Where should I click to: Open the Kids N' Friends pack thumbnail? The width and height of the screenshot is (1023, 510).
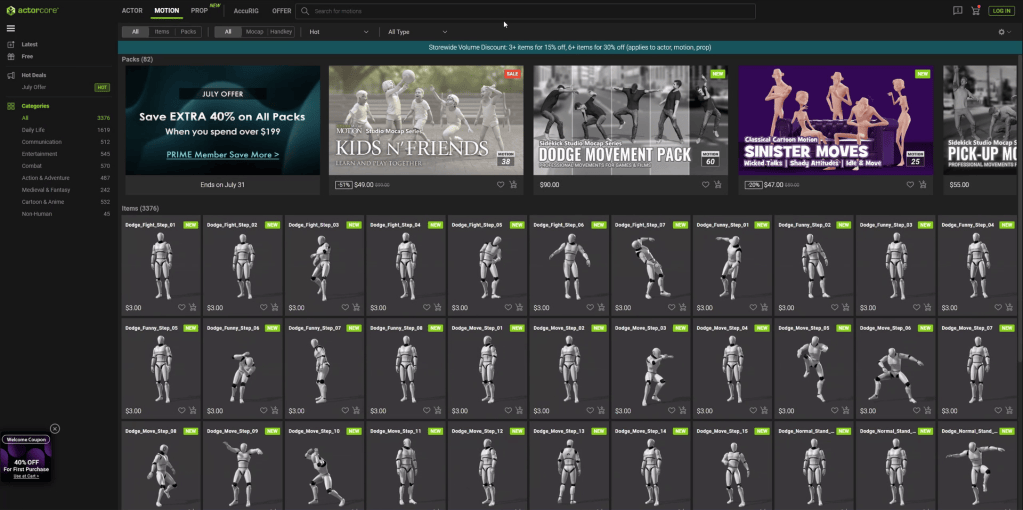pos(426,120)
